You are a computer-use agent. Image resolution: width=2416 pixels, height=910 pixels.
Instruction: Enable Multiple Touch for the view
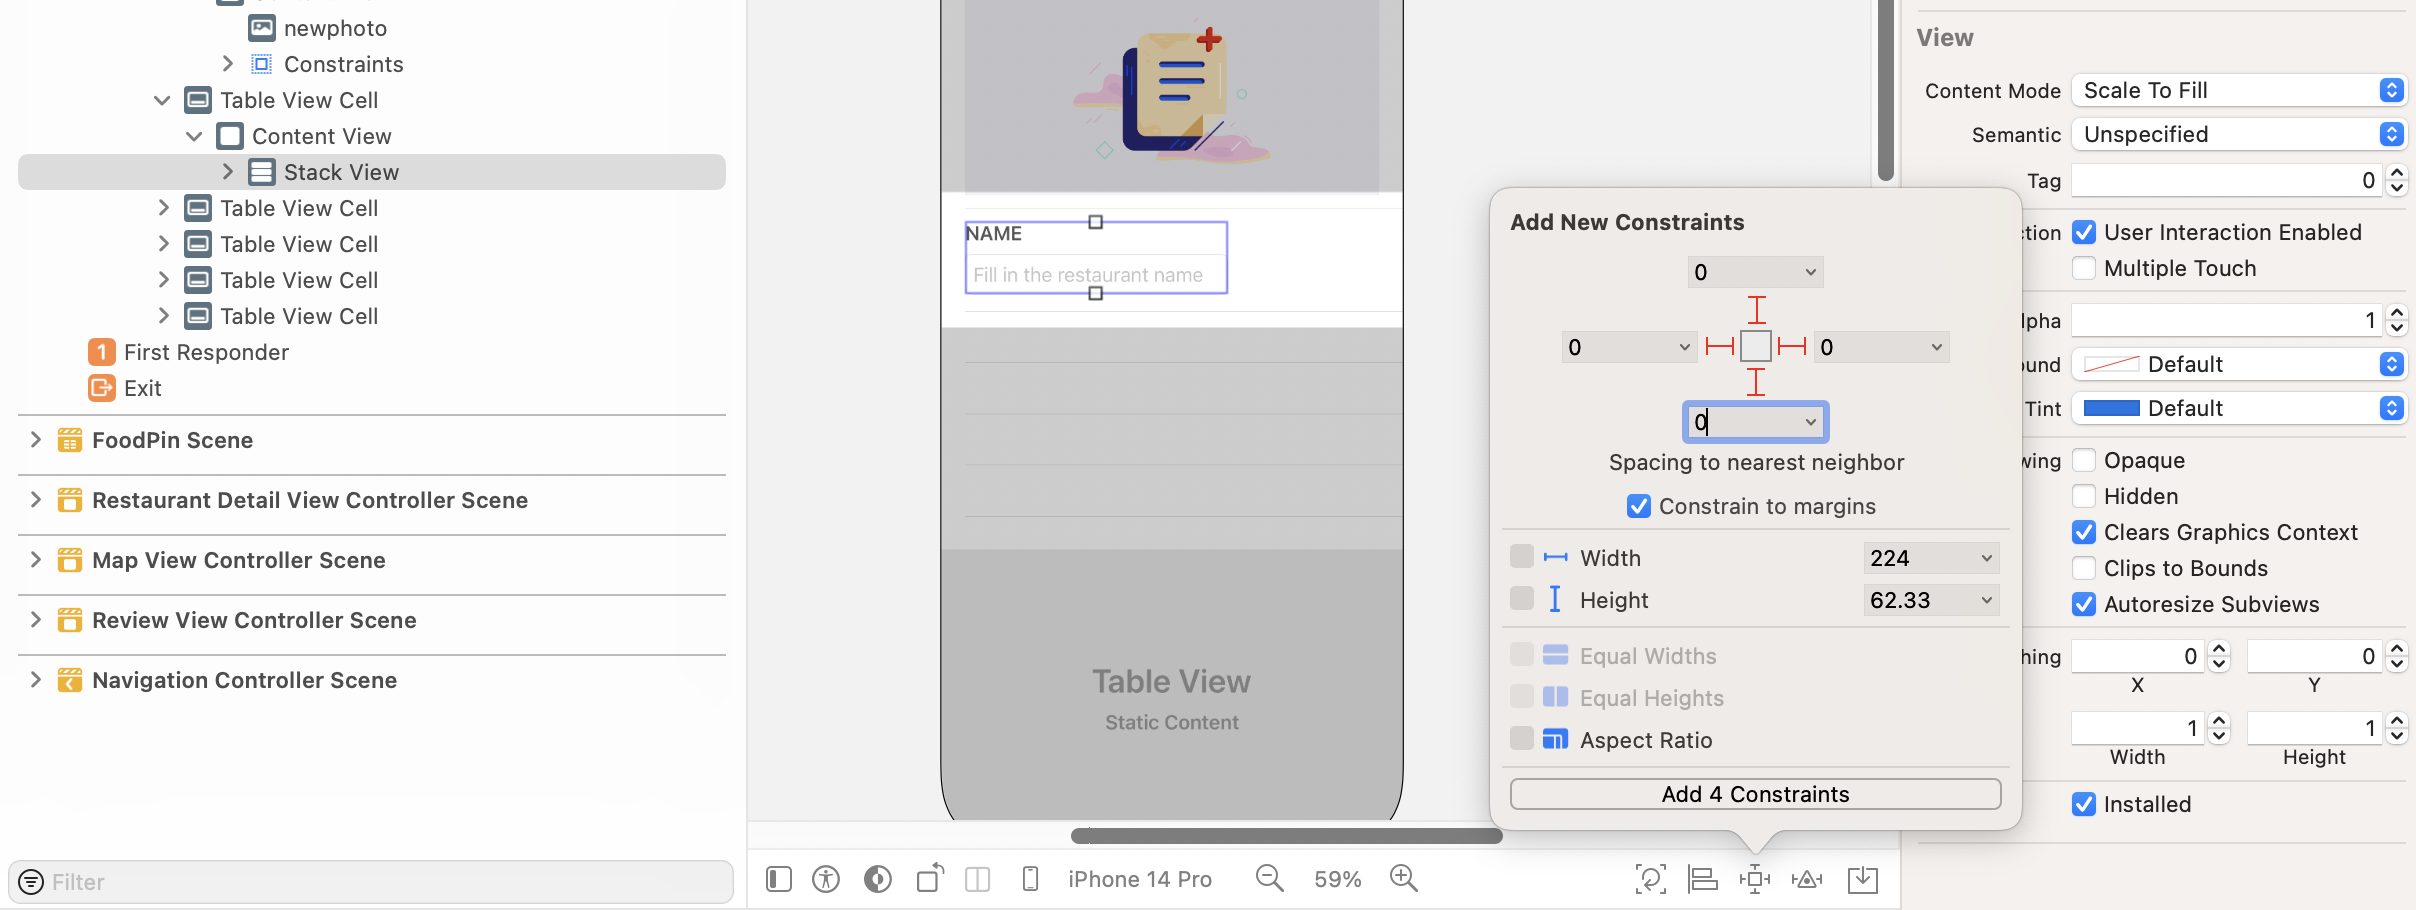(x=2085, y=268)
